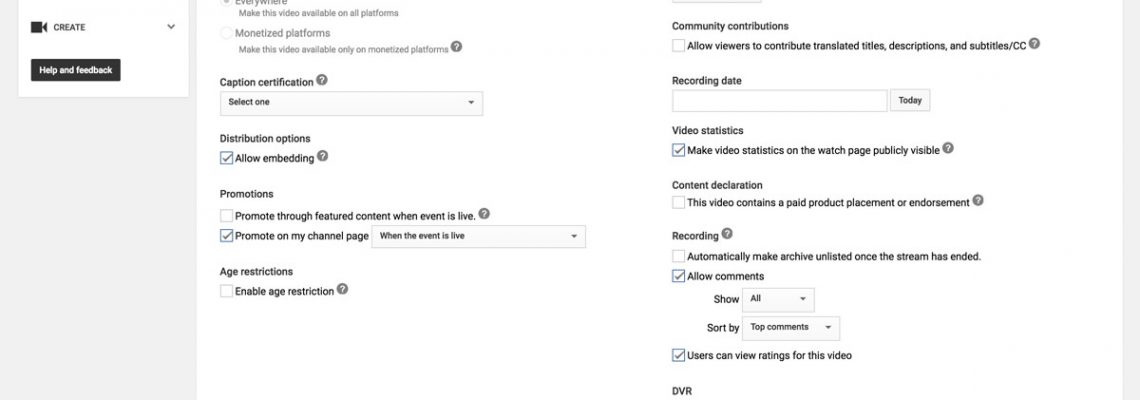The image size is (1140, 400).
Task: Open the Sort by Top comments dropdown
Action: click(x=791, y=327)
